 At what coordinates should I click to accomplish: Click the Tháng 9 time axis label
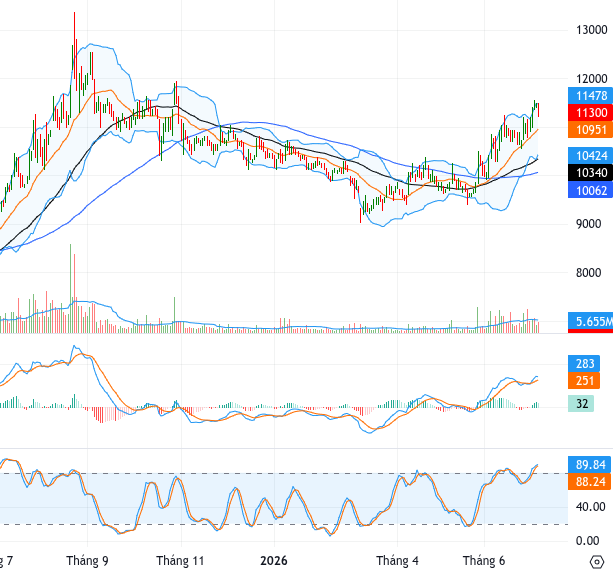pos(87,561)
